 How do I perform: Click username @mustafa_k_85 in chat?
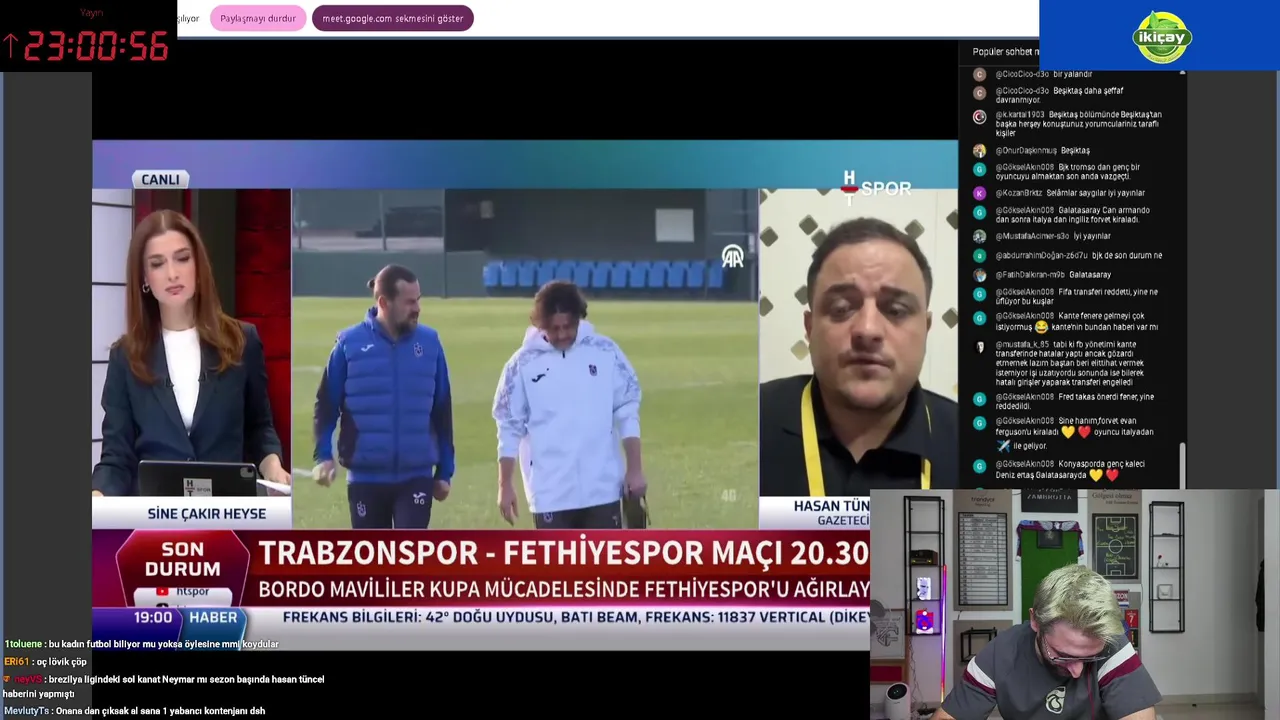[1022, 344]
